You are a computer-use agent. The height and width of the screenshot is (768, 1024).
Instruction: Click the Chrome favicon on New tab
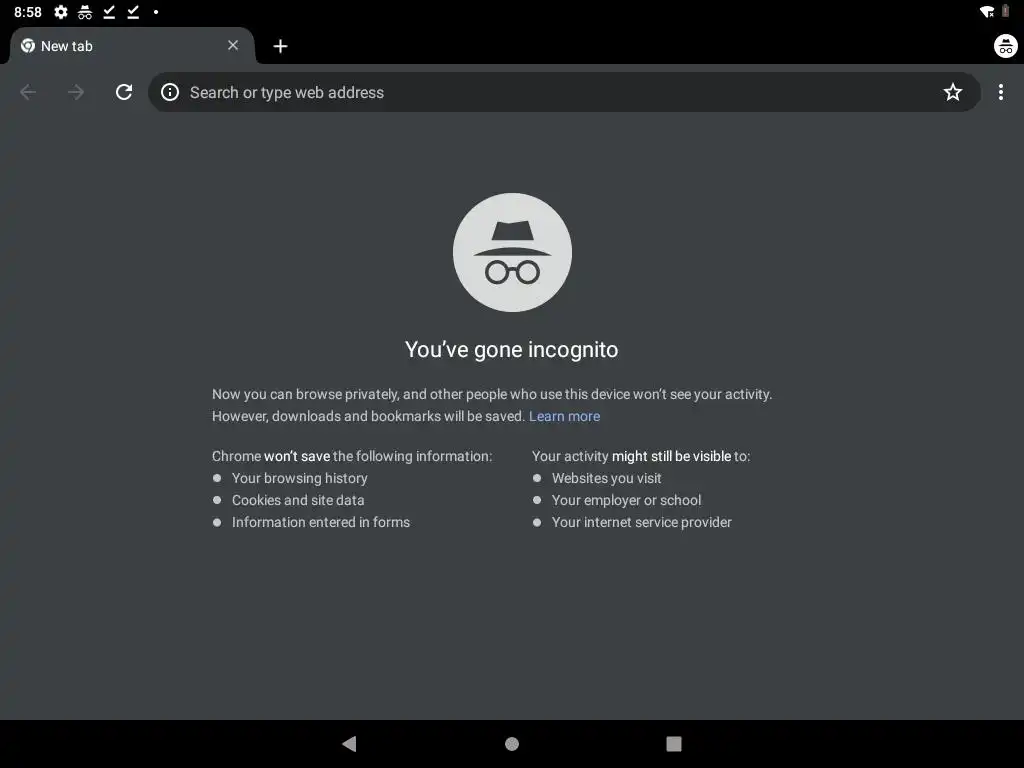coord(27,46)
